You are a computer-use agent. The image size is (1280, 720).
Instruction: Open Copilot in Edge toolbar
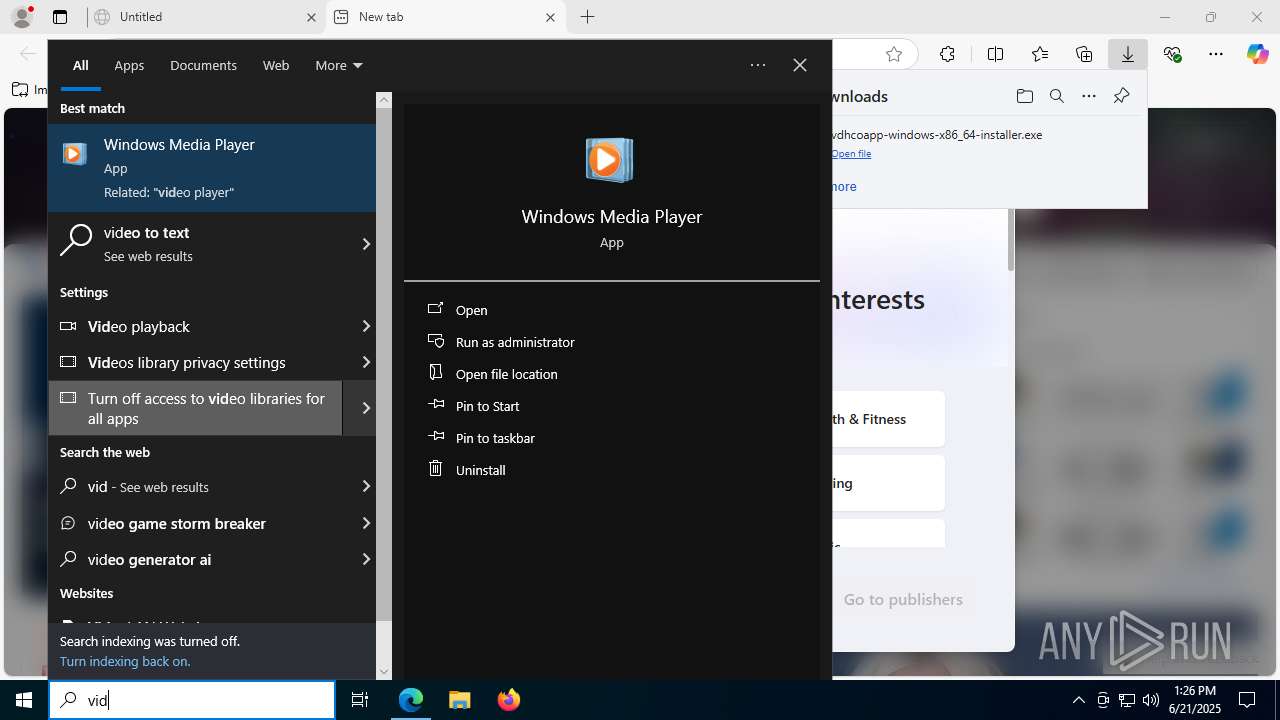(x=1257, y=54)
